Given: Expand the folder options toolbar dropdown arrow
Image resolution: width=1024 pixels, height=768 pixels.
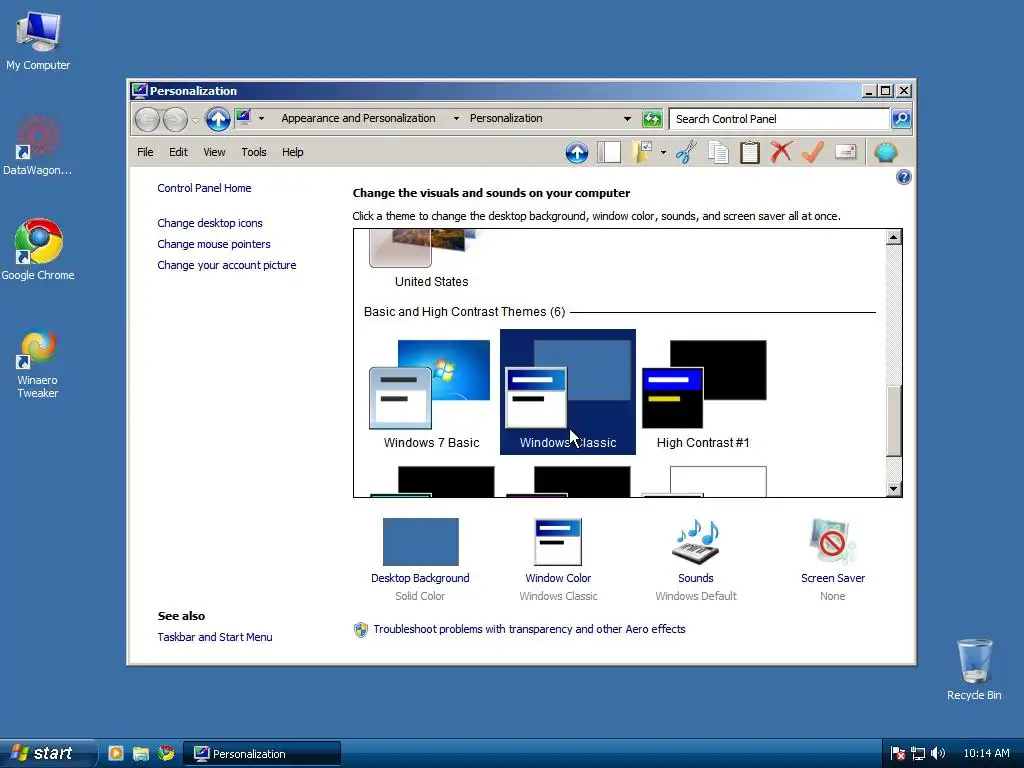Looking at the screenshot, I should click(x=664, y=153).
